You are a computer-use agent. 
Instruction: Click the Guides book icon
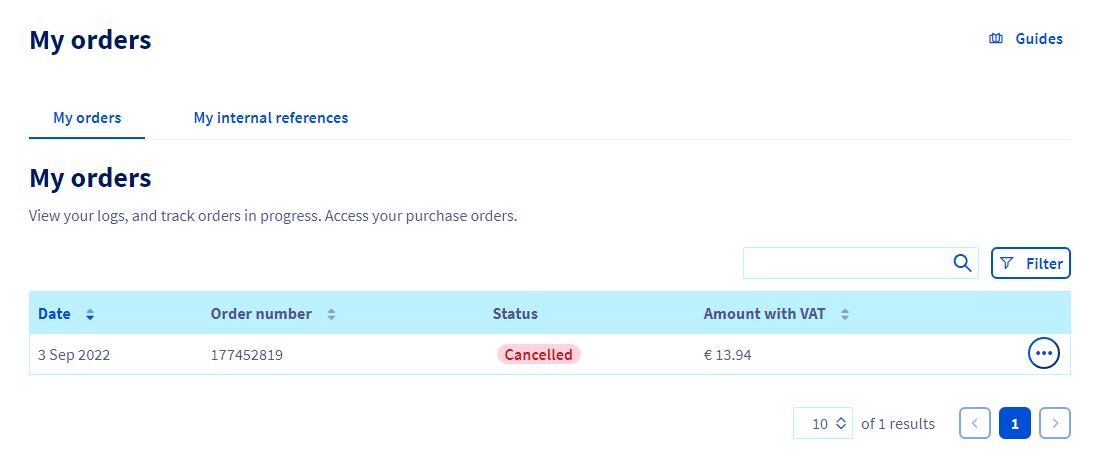coord(995,39)
